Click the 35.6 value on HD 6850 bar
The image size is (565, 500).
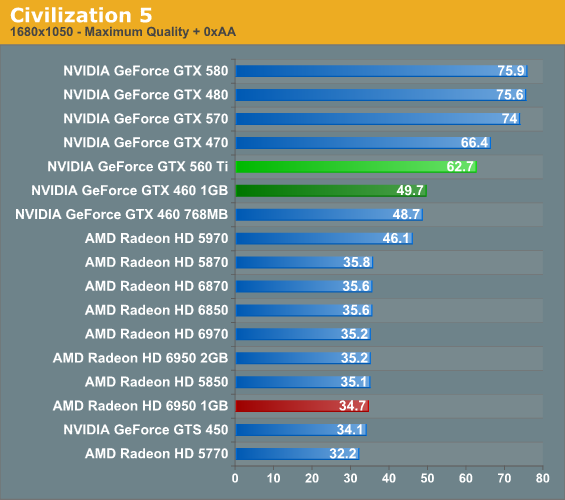coord(356,310)
